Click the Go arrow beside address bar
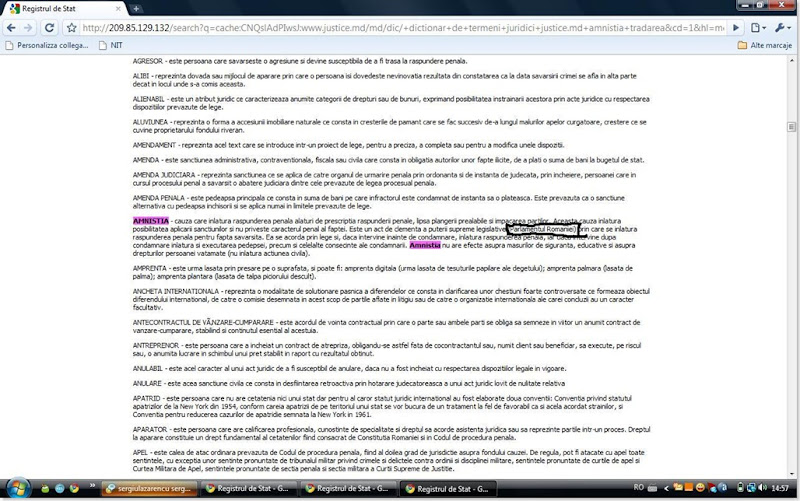 [x=736, y=28]
